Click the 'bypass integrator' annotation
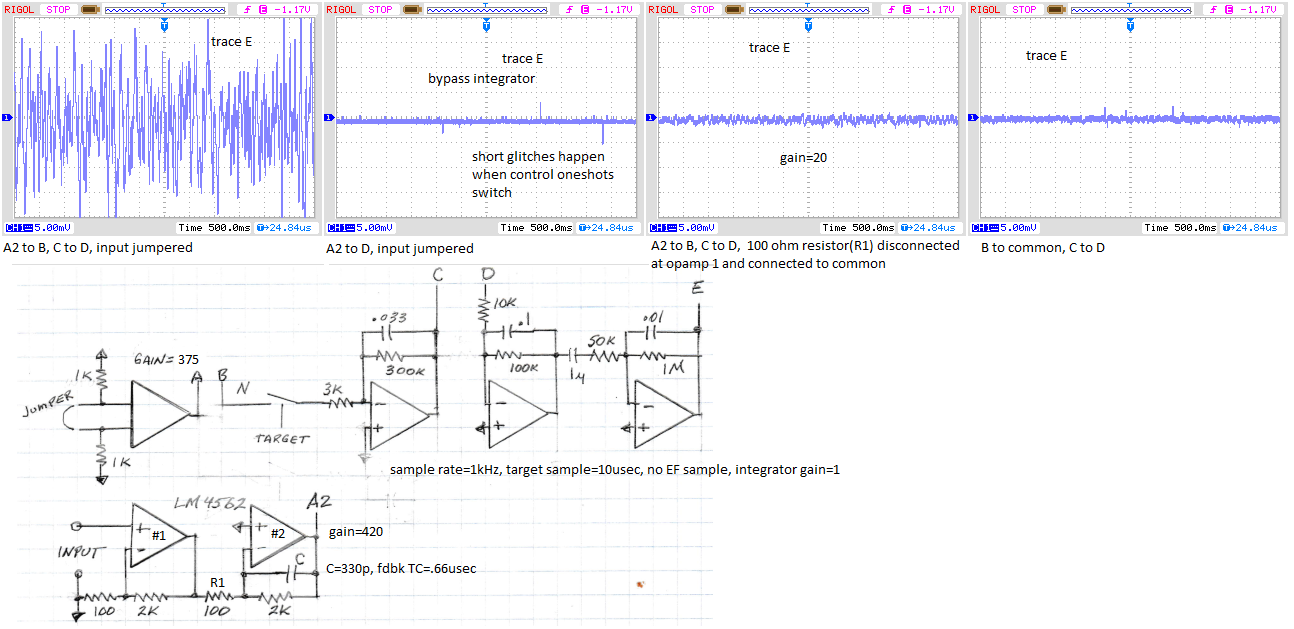This screenshot has width=1294, height=629. click(482, 79)
